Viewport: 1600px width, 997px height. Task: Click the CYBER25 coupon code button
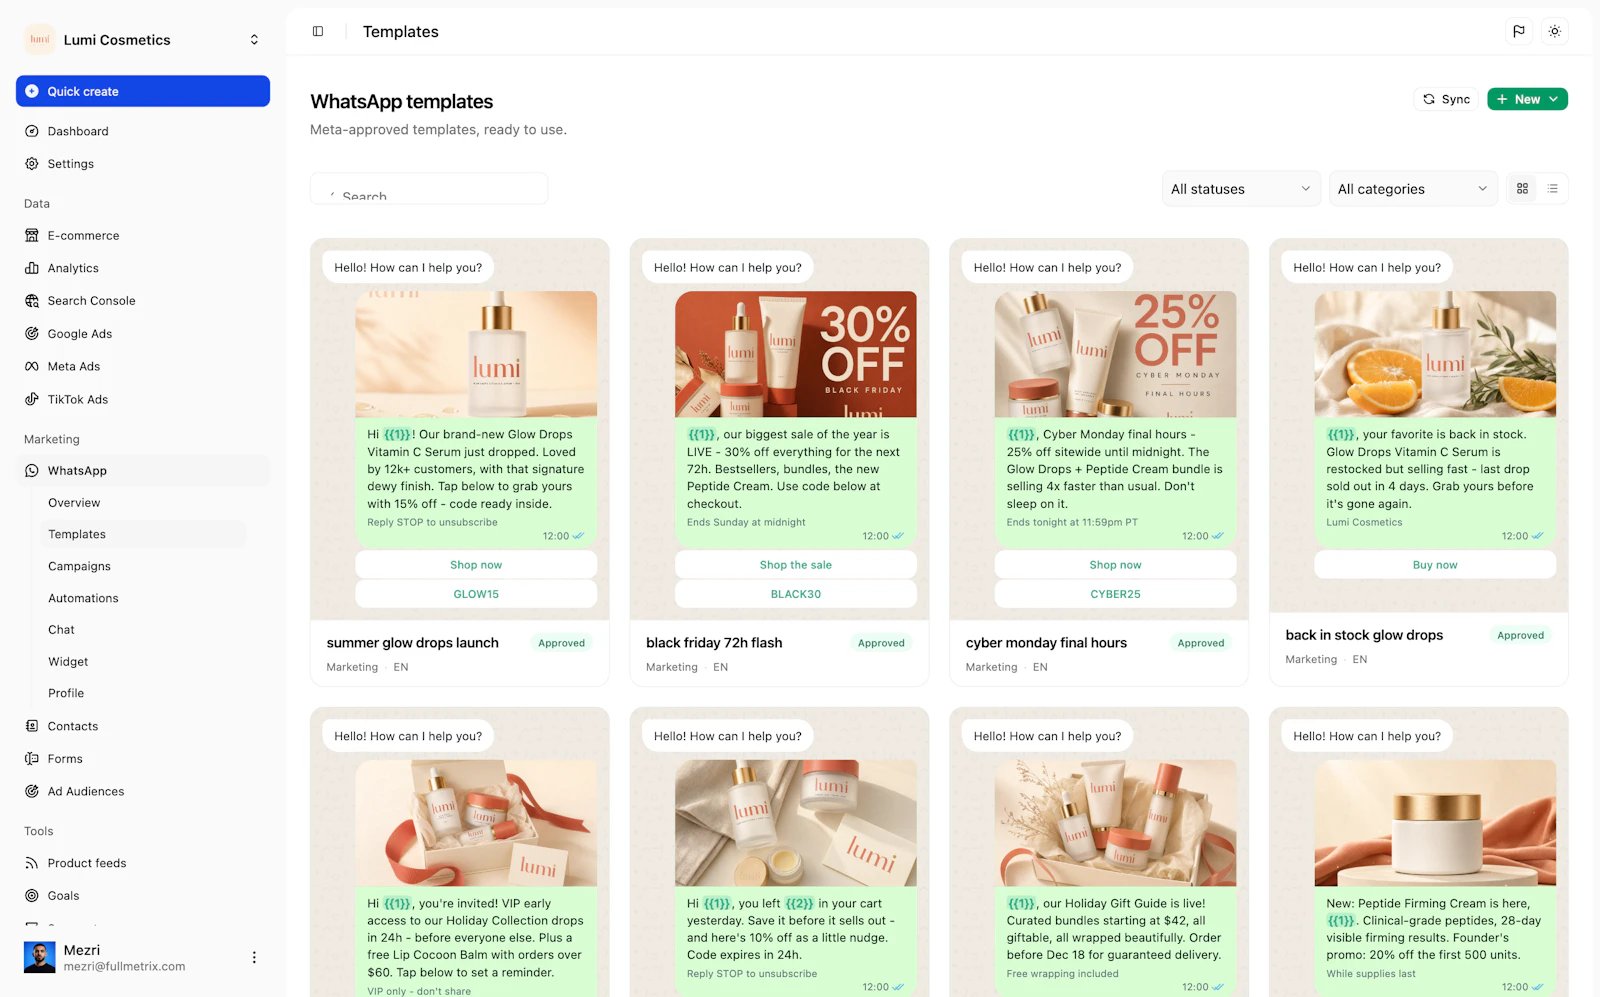click(x=1115, y=594)
